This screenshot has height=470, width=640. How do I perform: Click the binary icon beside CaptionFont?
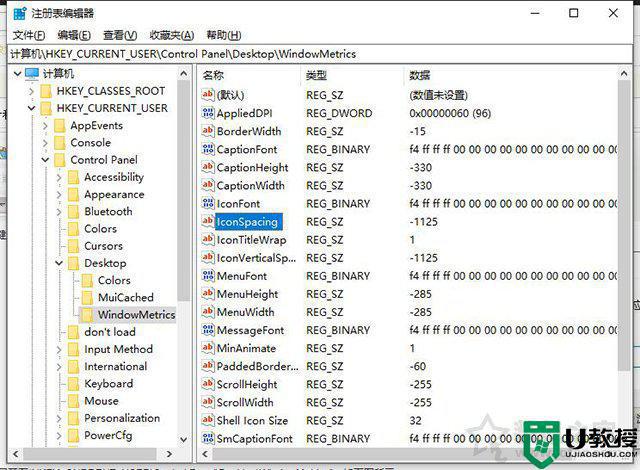pyautogui.click(x=208, y=149)
